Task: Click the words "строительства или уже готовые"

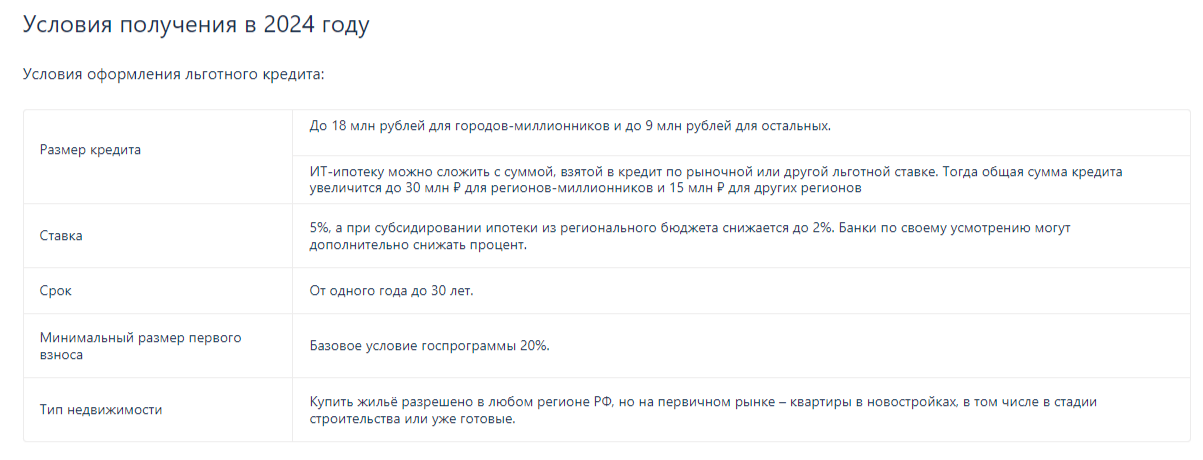Action: tap(413, 418)
